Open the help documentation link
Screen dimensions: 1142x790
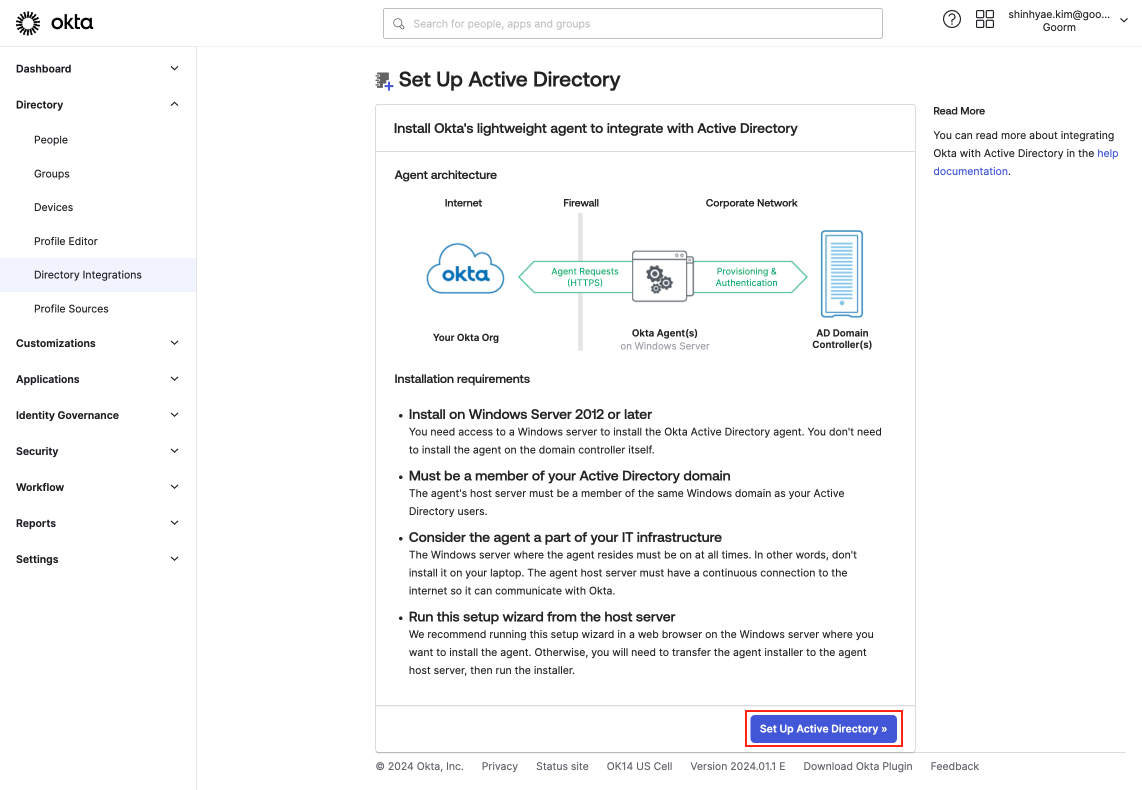coord(1107,154)
